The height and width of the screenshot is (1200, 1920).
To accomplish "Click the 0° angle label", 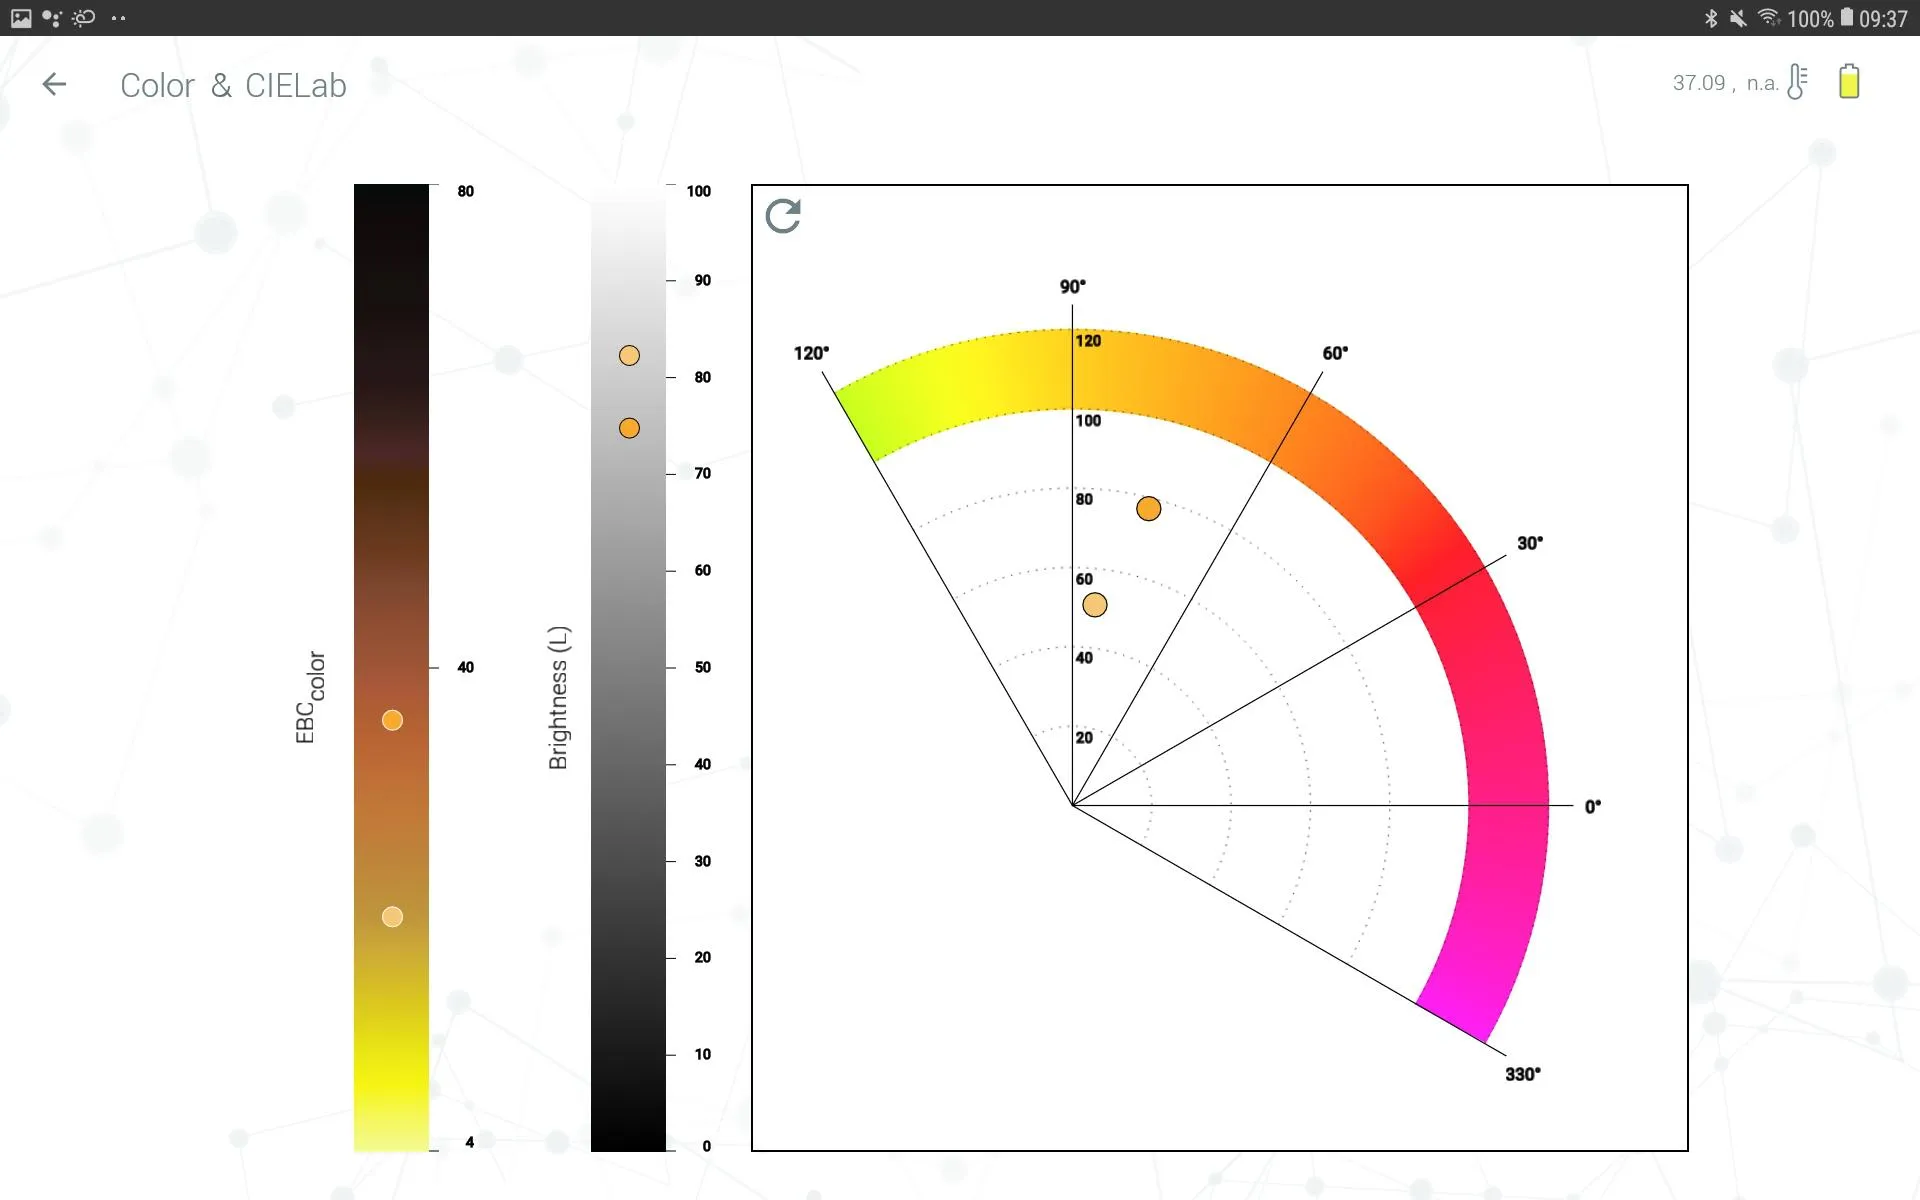I will click(x=1593, y=807).
